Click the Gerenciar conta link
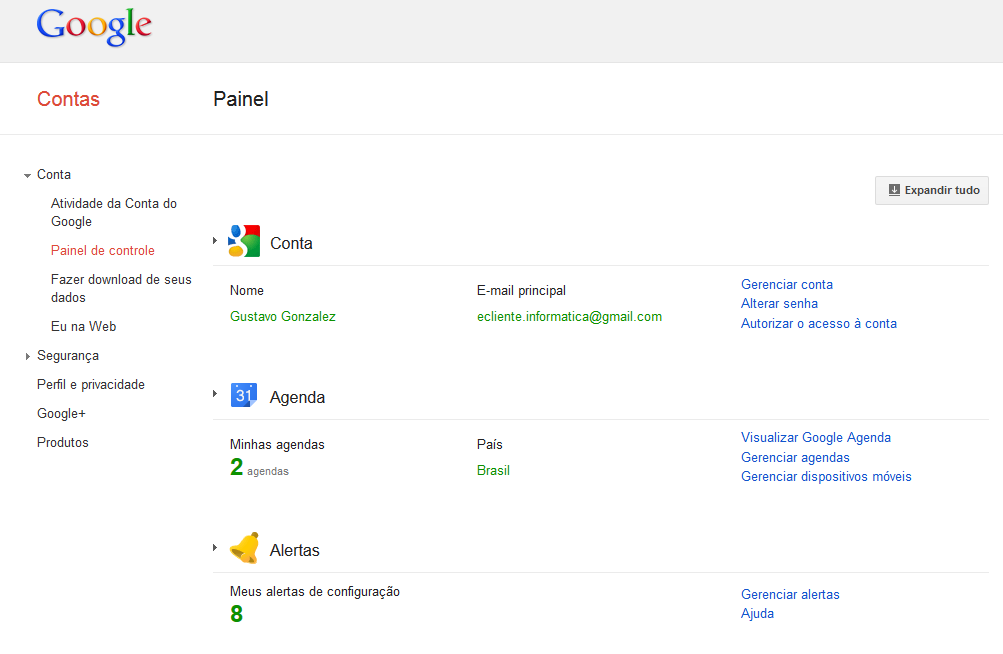The height and width of the screenshot is (654, 1003). (x=787, y=284)
